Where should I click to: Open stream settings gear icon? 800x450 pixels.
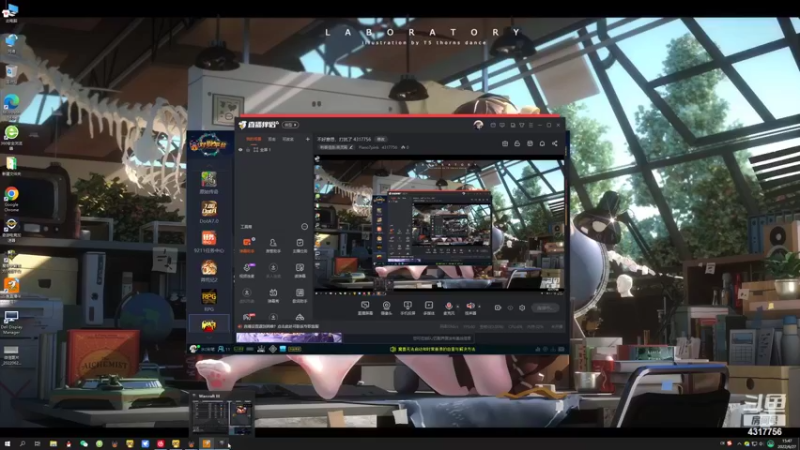522,308
